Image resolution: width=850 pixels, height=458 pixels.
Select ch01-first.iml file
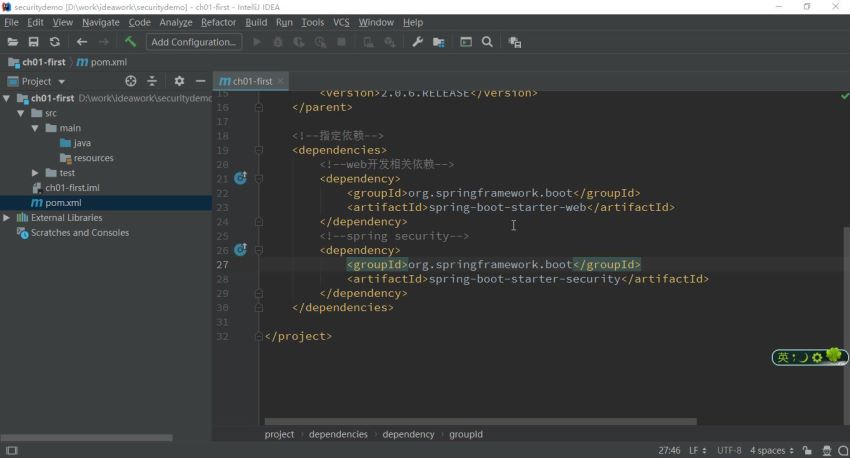pyautogui.click(x=66, y=188)
